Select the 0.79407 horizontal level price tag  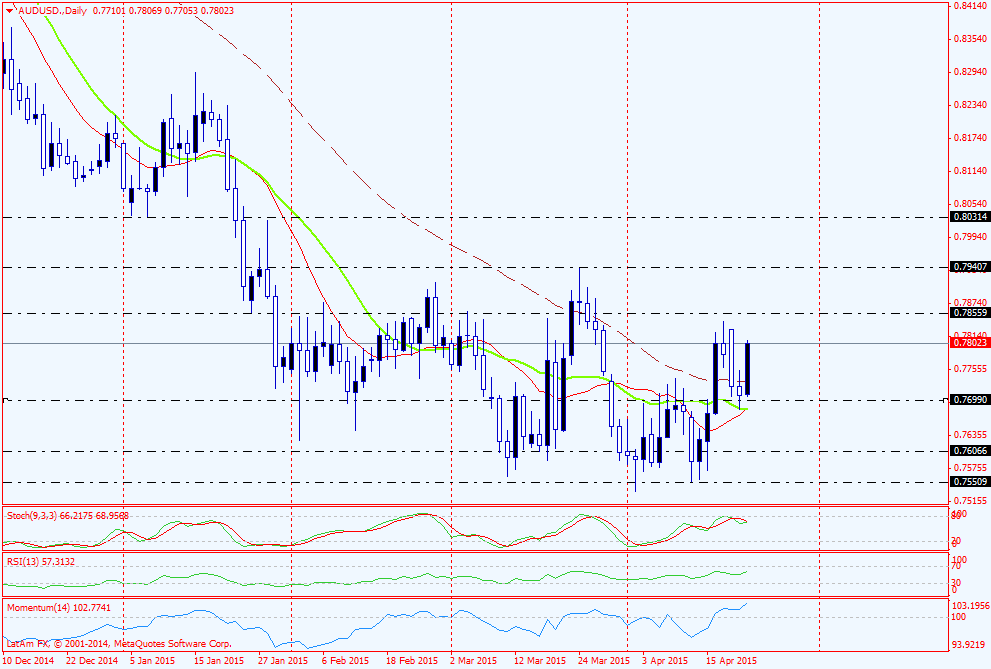(x=969, y=267)
